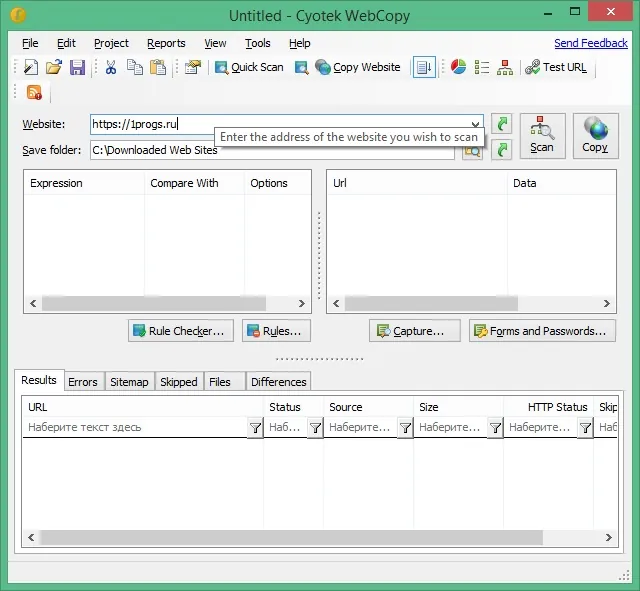Click the green arrow next to Save folder

pyautogui.click(x=501, y=150)
